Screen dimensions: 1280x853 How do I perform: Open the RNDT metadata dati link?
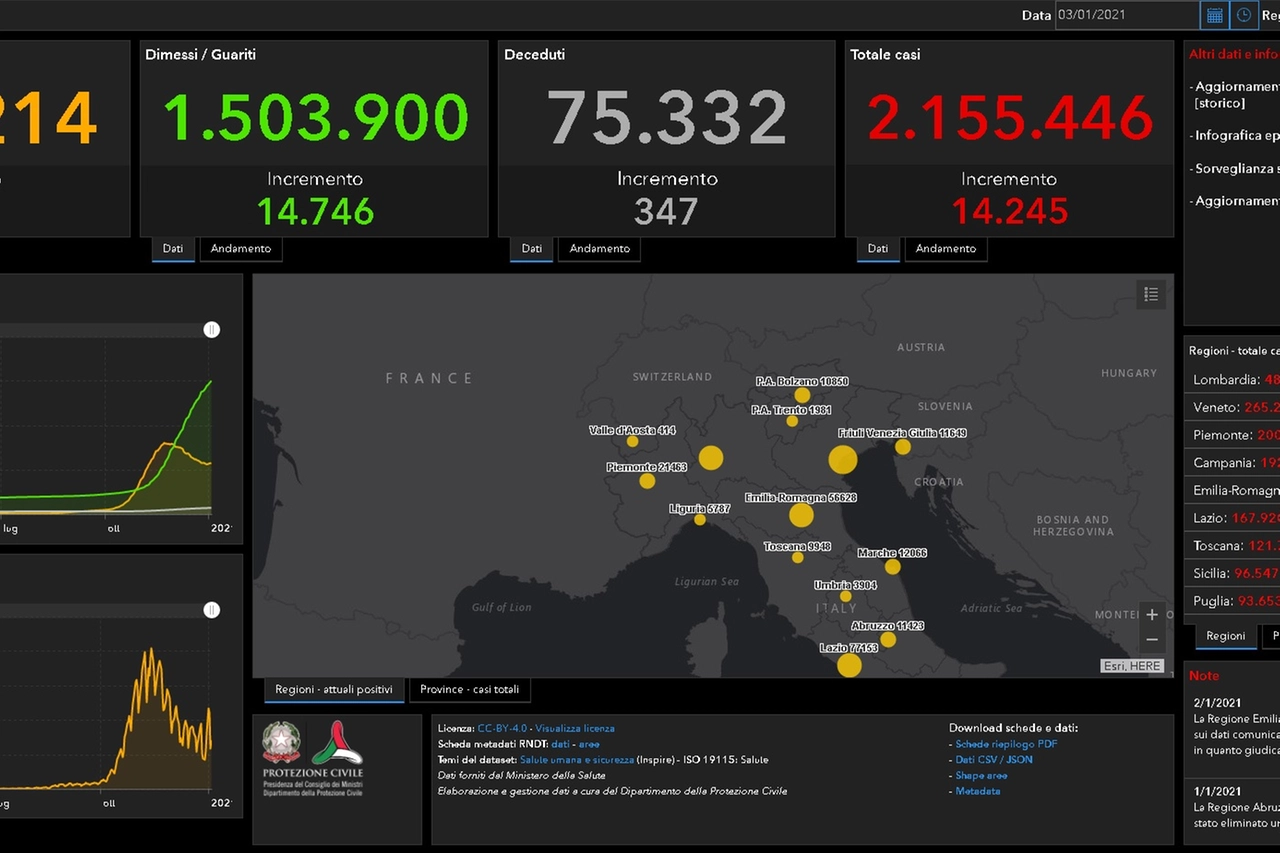[x=560, y=745]
